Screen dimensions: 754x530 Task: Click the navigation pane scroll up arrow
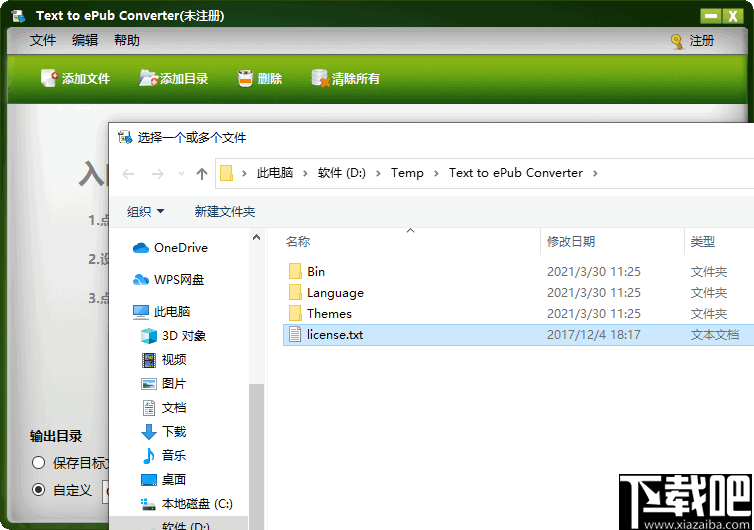pyautogui.click(x=256, y=237)
